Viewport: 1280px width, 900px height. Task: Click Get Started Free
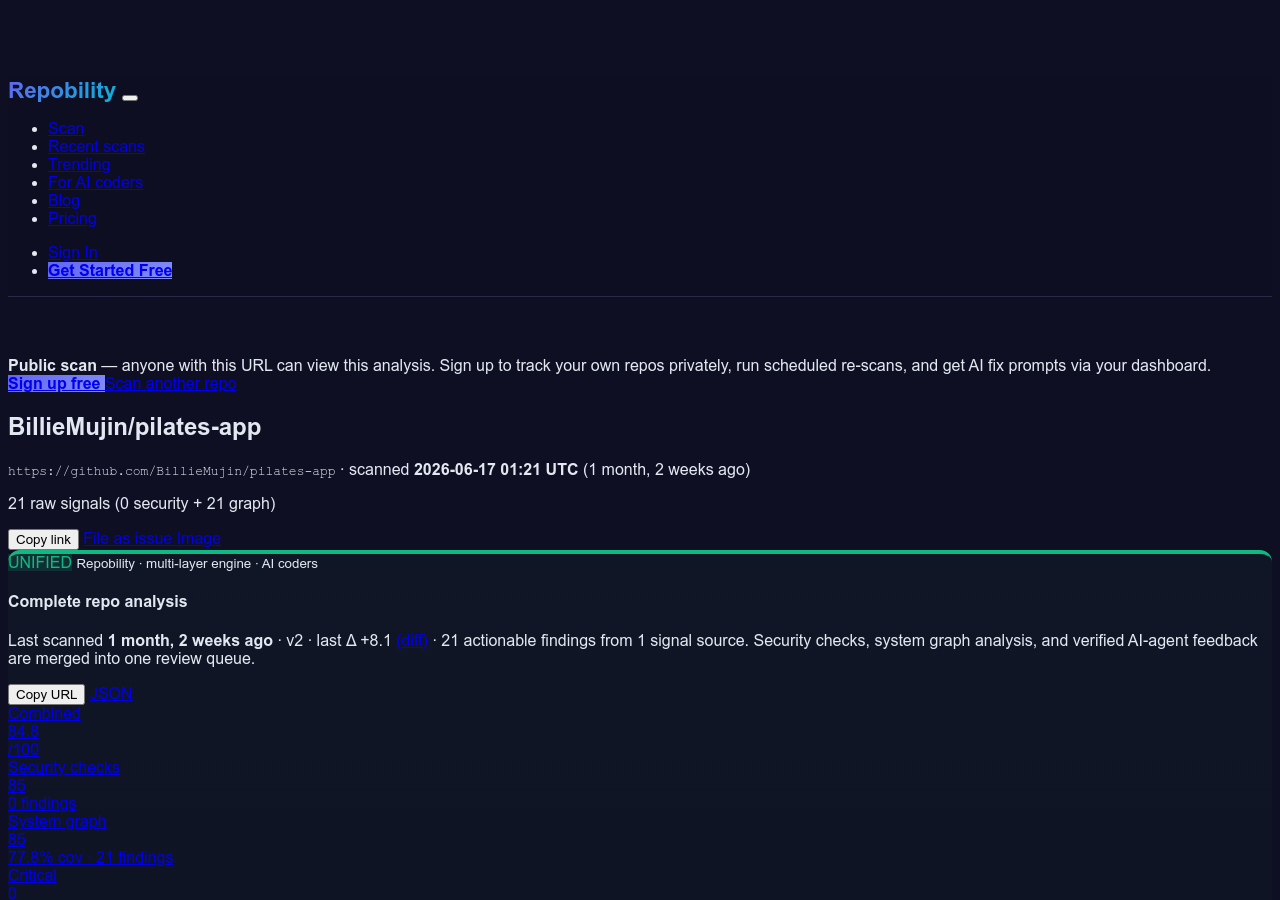(110, 270)
